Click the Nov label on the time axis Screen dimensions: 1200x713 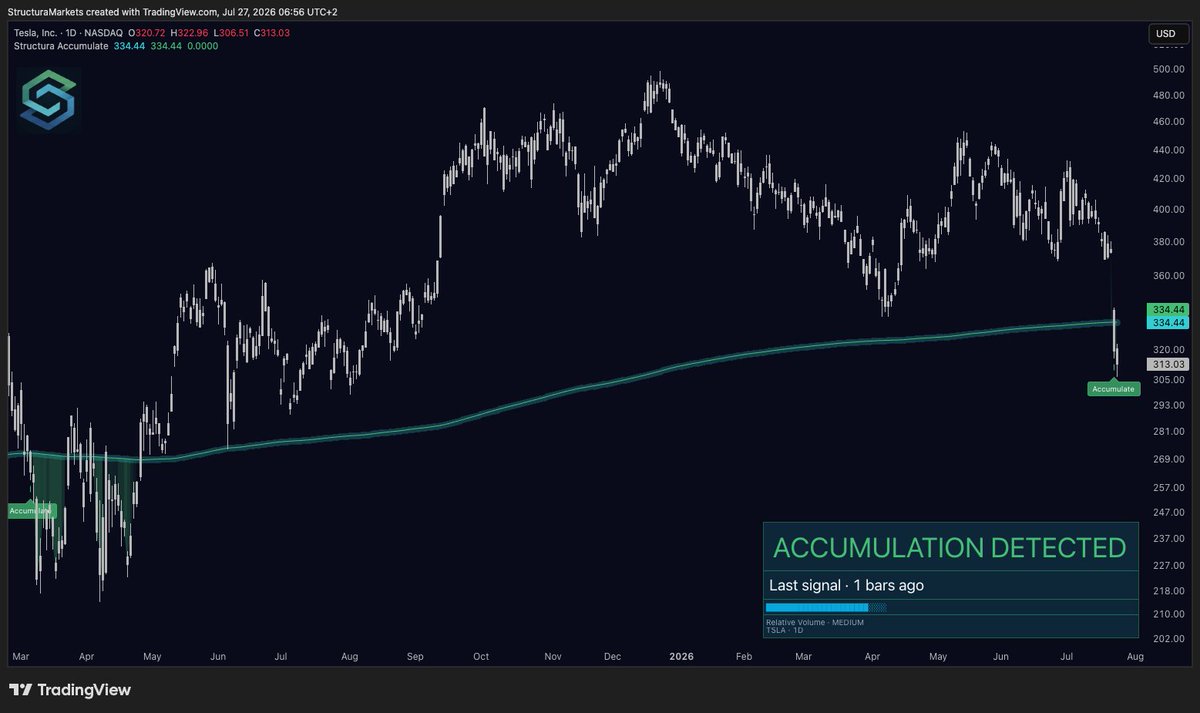[552, 657]
